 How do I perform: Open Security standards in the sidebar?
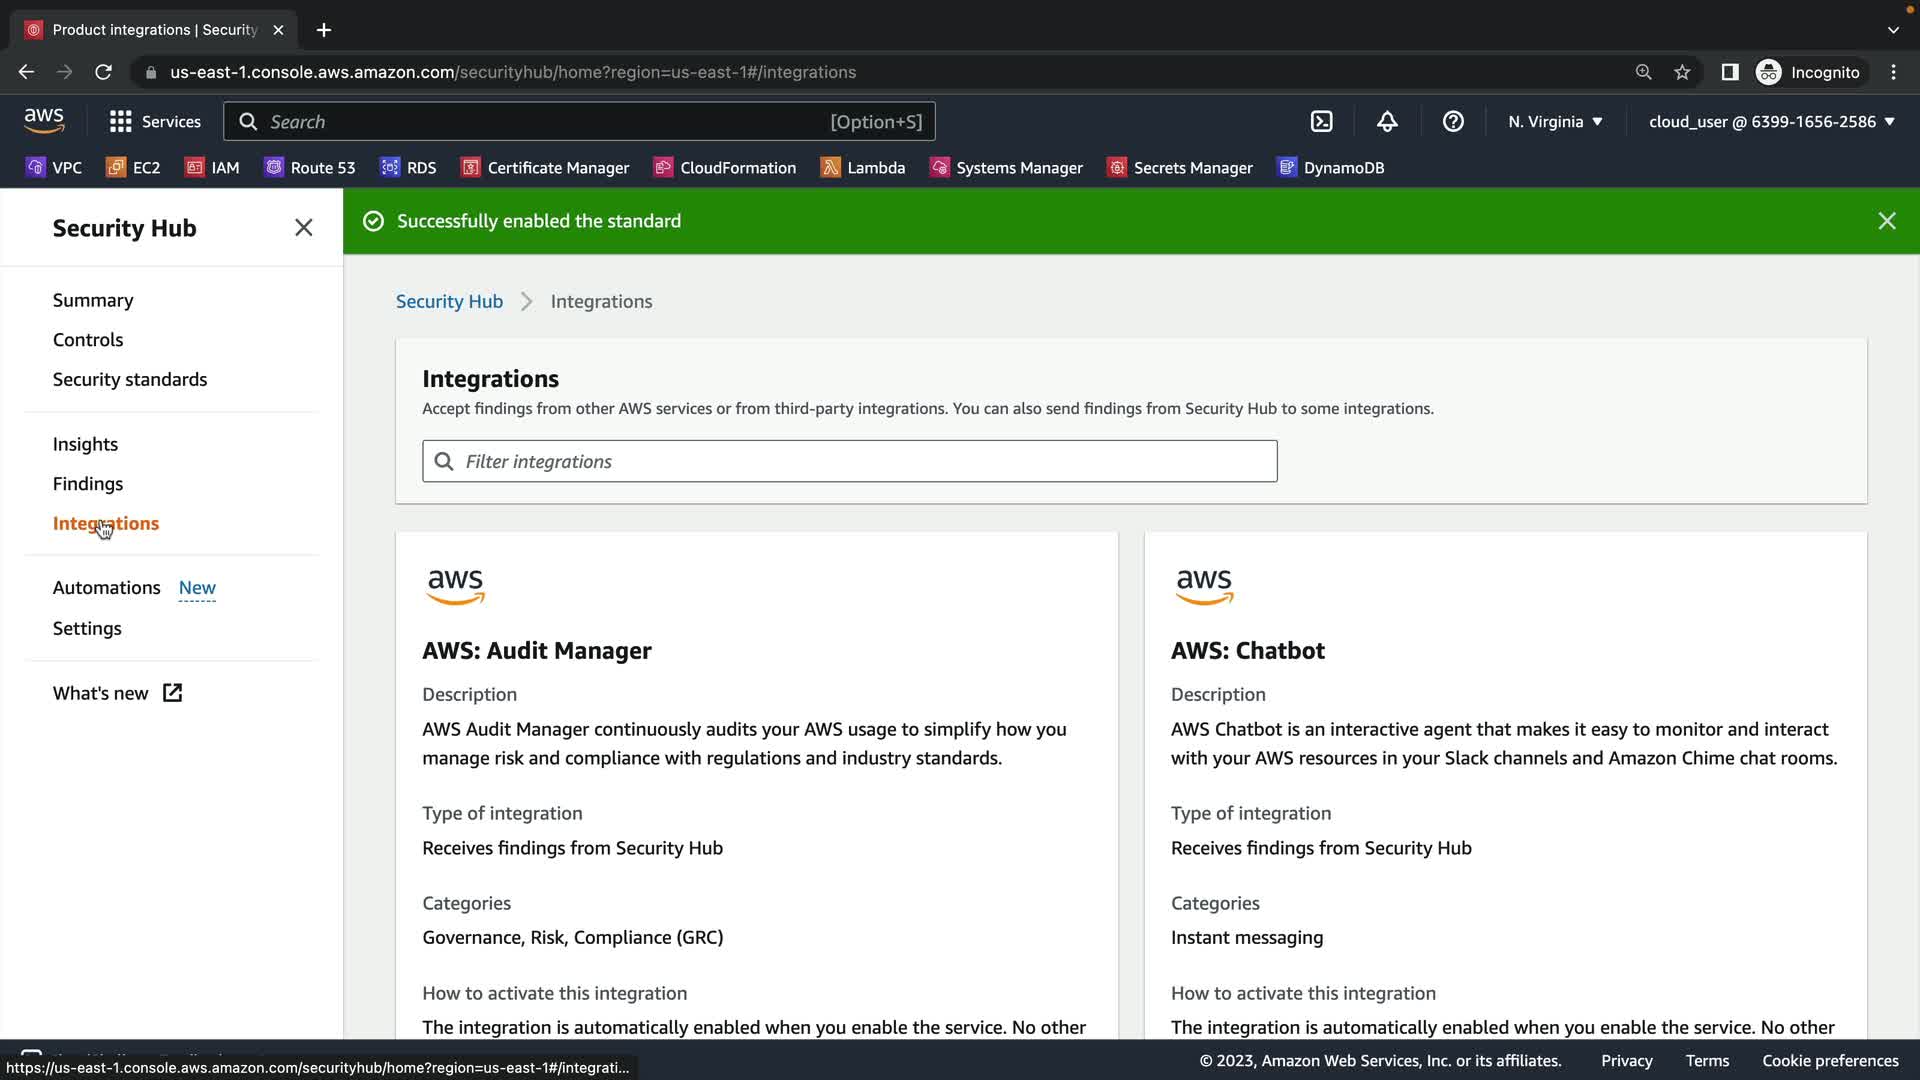tap(130, 379)
